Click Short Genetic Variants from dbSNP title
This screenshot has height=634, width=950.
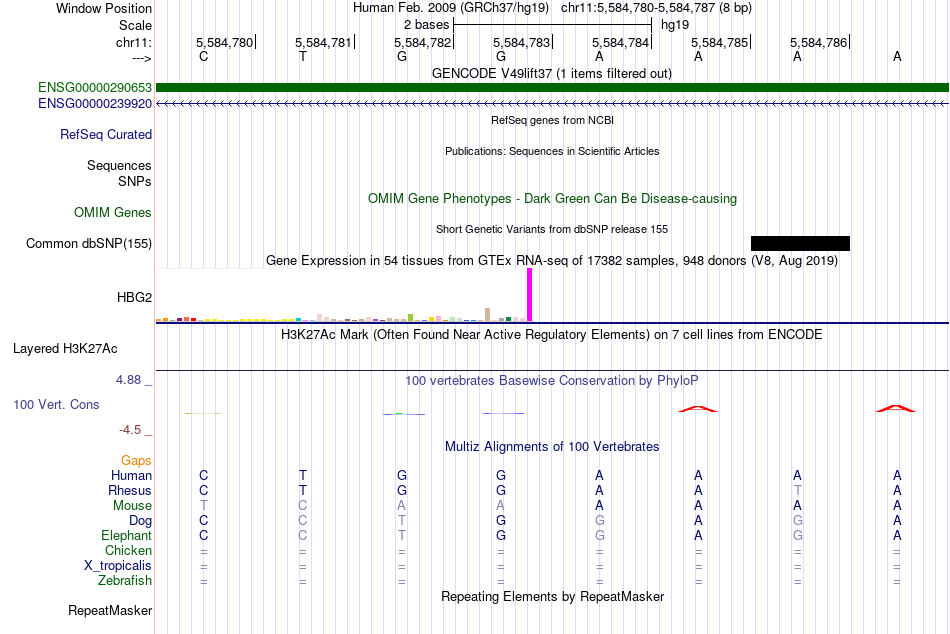pyautogui.click(x=552, y=230)
